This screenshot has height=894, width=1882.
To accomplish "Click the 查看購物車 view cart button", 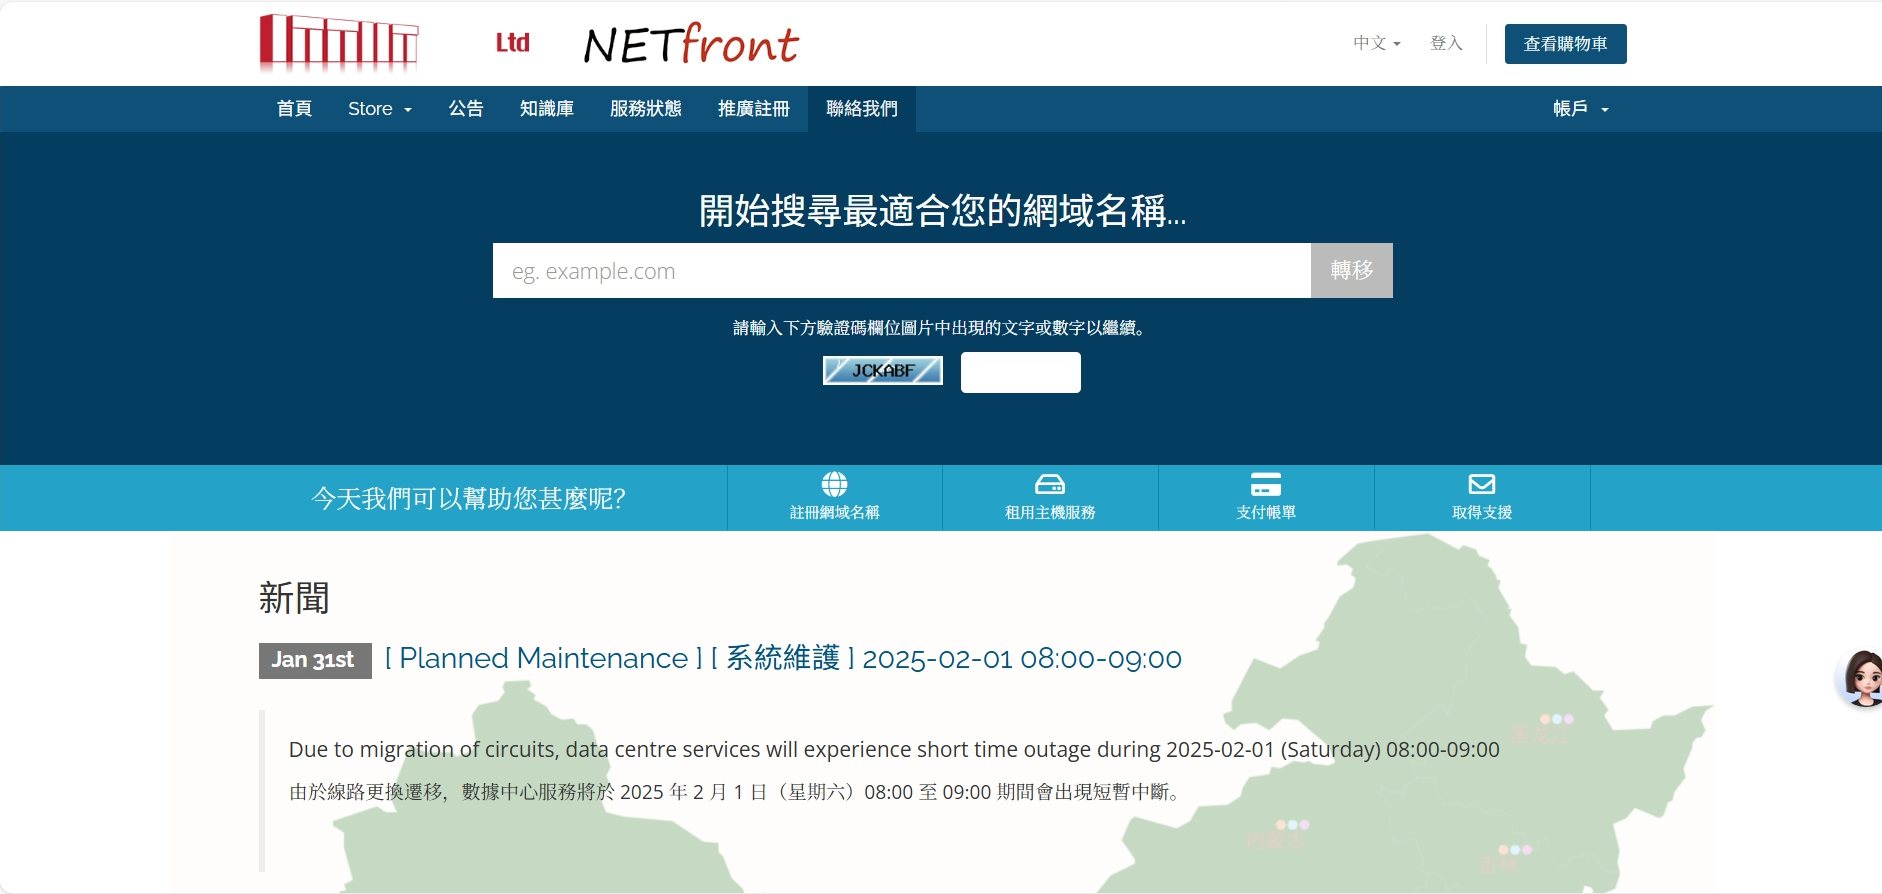I will pyautogui.click(x=1565, y=44).
